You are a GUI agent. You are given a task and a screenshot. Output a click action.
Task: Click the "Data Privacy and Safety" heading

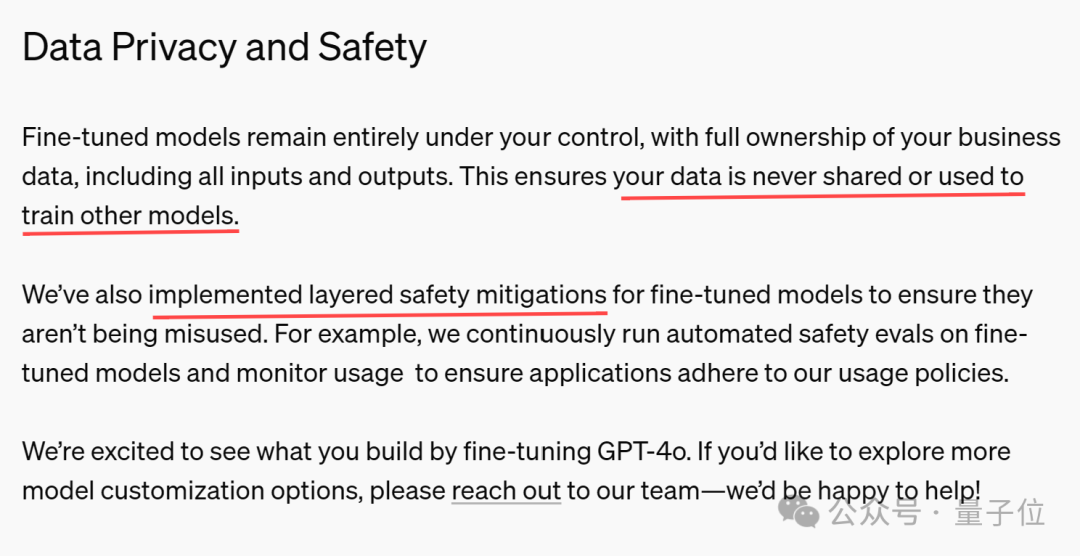point(224,47)
